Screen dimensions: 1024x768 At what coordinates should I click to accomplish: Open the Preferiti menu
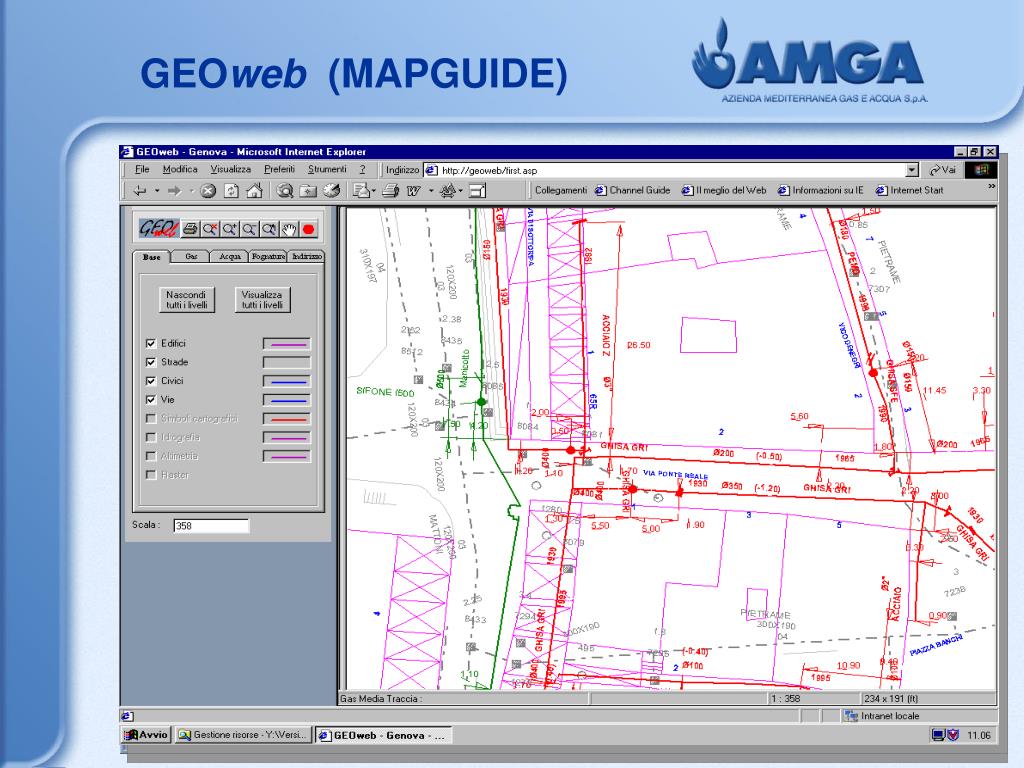click(x=280, y=169)
